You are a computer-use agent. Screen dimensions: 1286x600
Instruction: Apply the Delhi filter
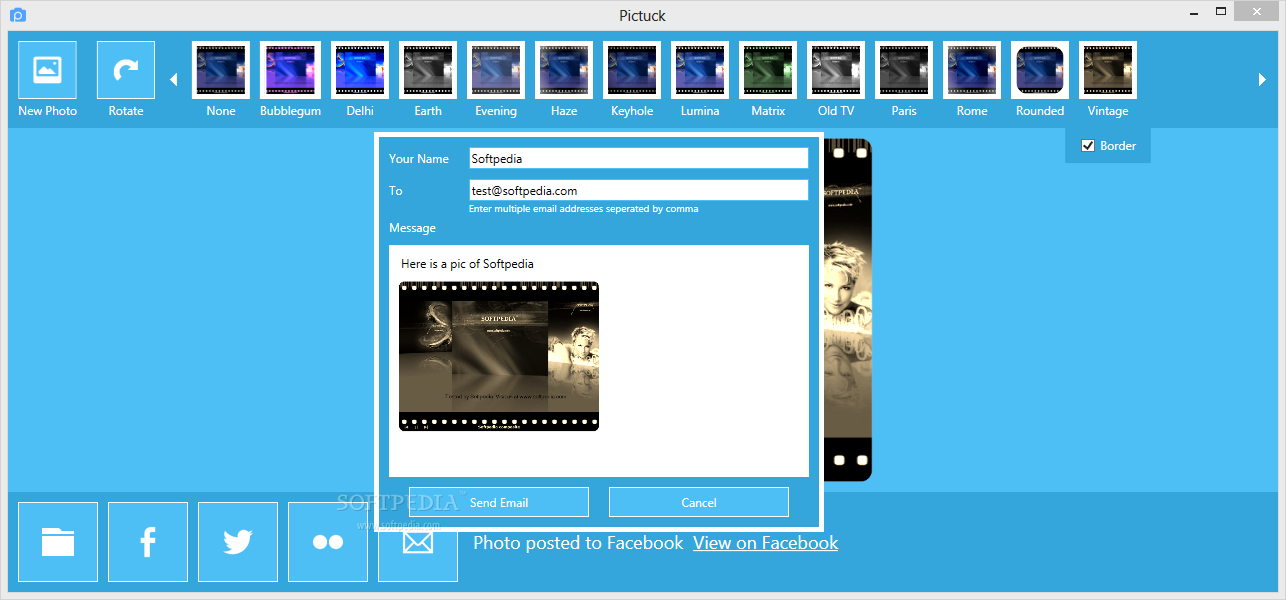pyautogui.click(x=360, y=70)
